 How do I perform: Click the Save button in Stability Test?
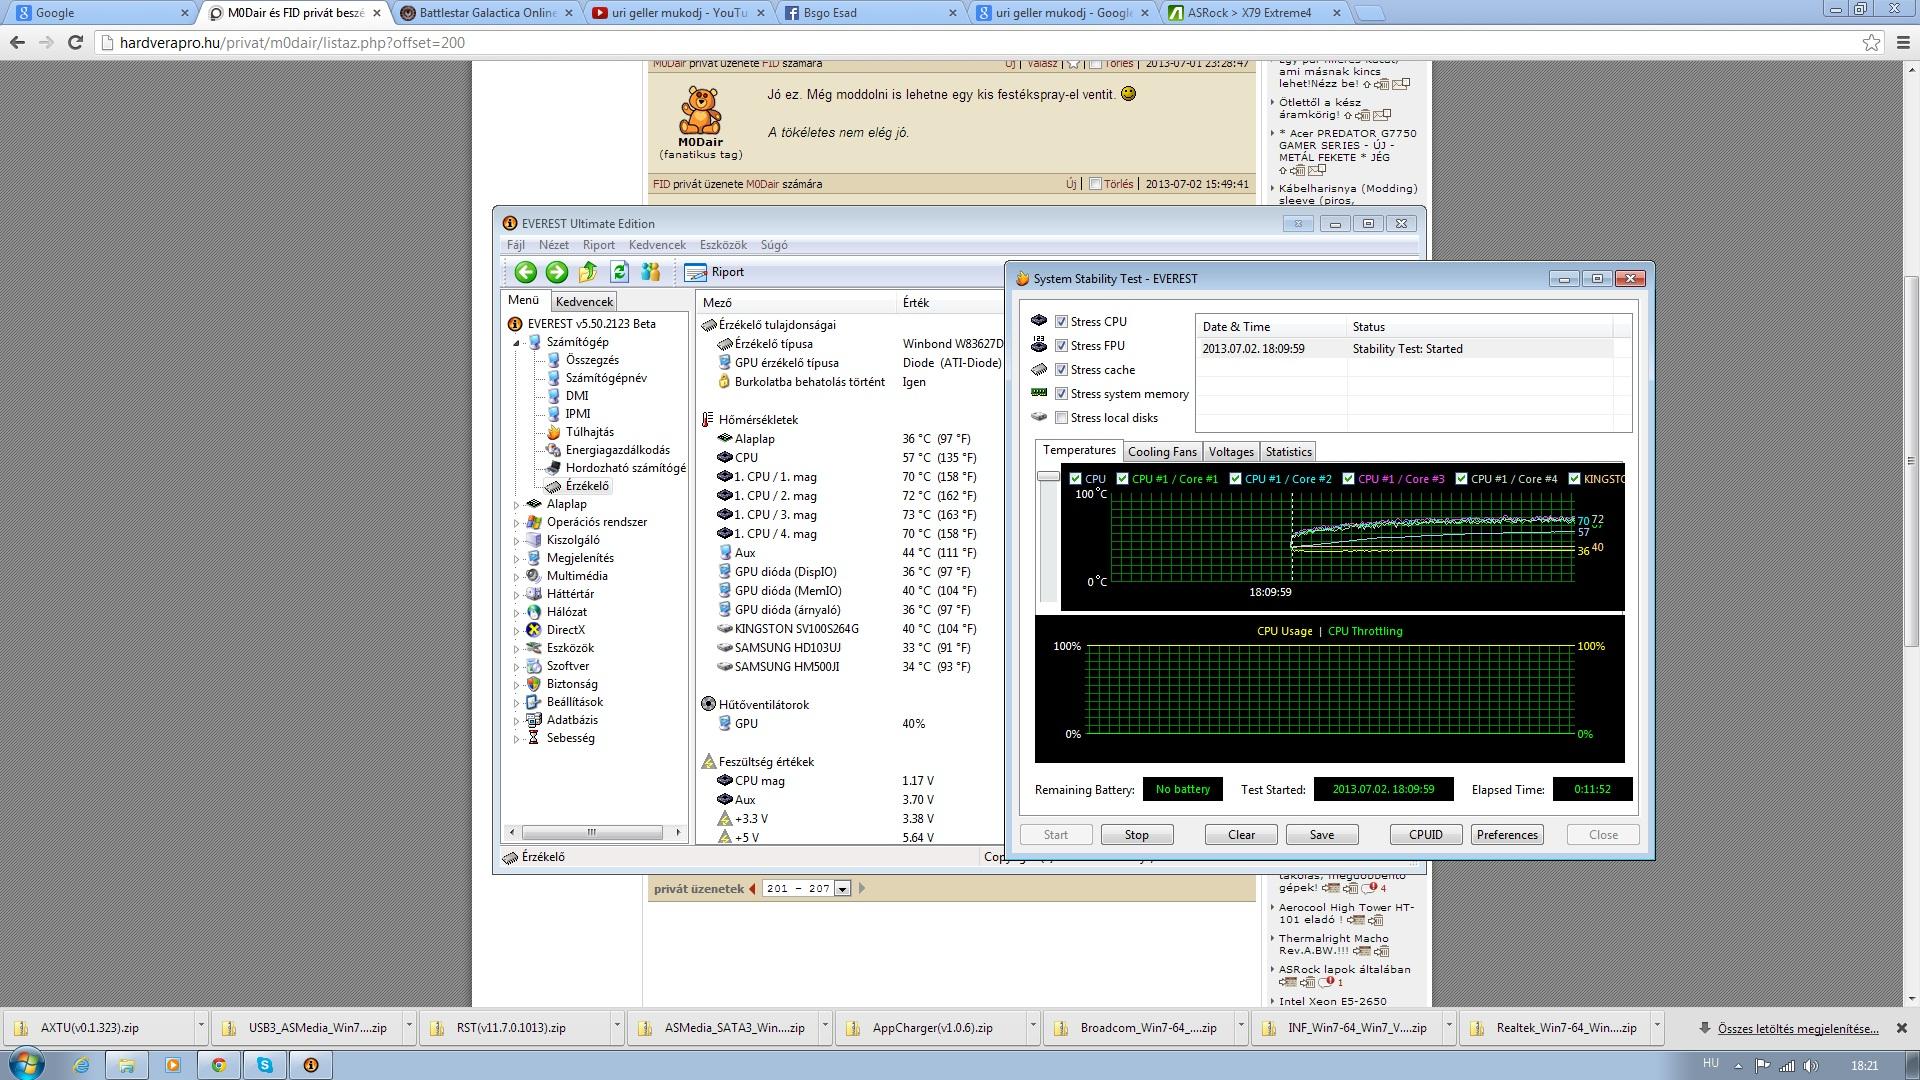(1322, 835)
